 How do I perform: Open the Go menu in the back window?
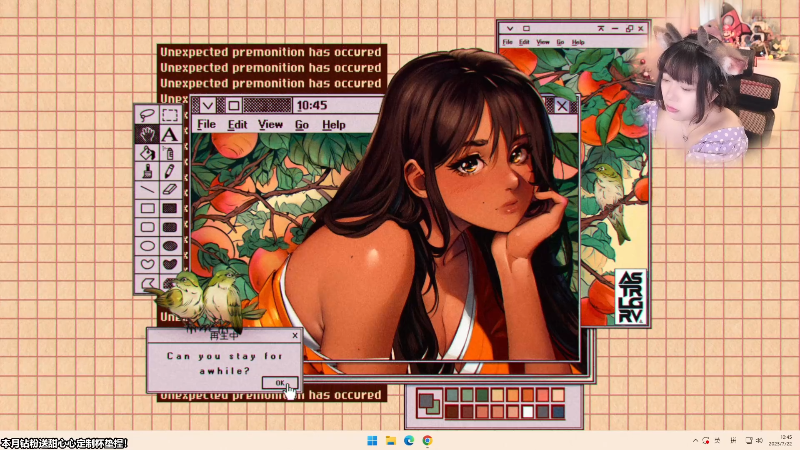click(x=560, y=42)
